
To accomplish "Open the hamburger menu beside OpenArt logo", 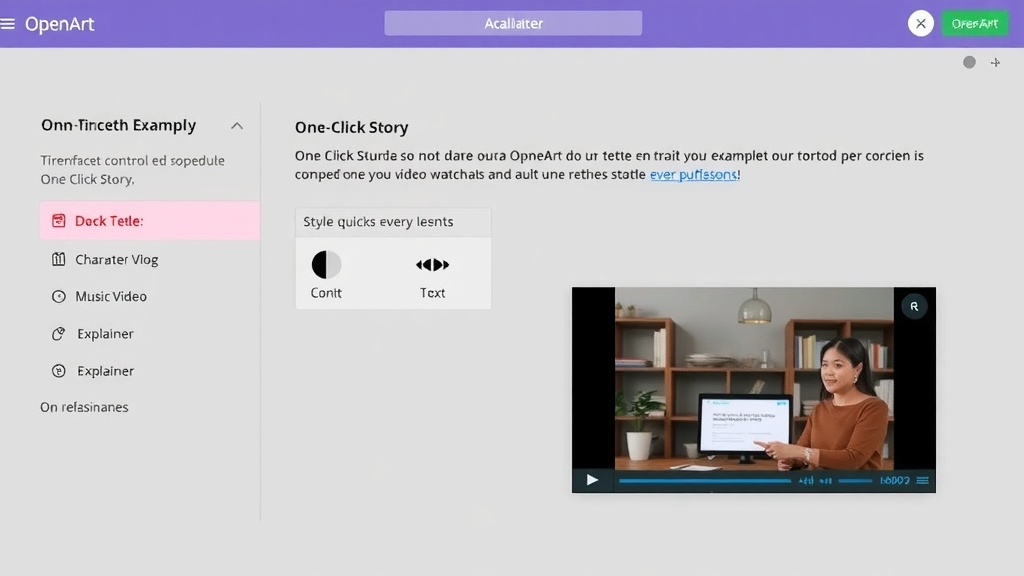I will (x=8, y=24).
